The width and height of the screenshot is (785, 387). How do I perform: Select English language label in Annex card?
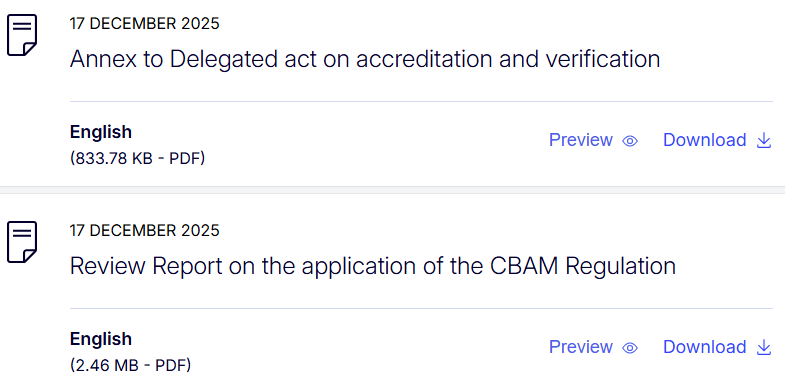[101, 133]
